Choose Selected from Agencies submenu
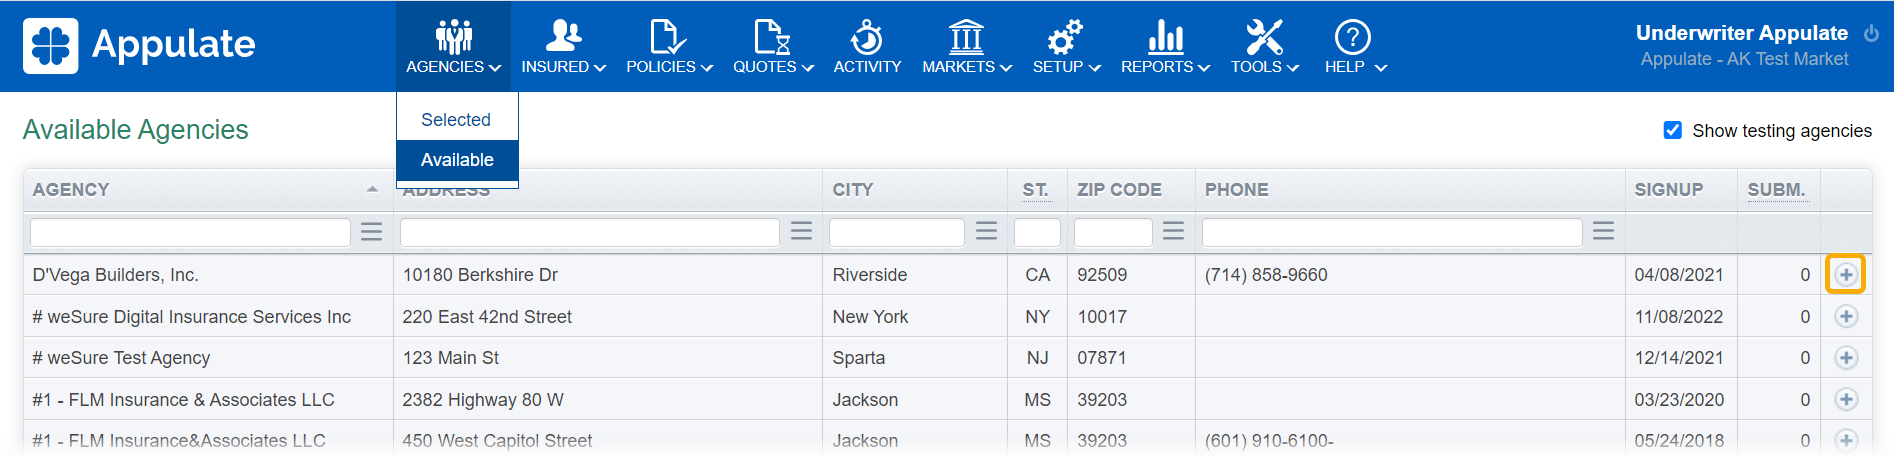The image size is (1894, 457). [x=456, y=120]
